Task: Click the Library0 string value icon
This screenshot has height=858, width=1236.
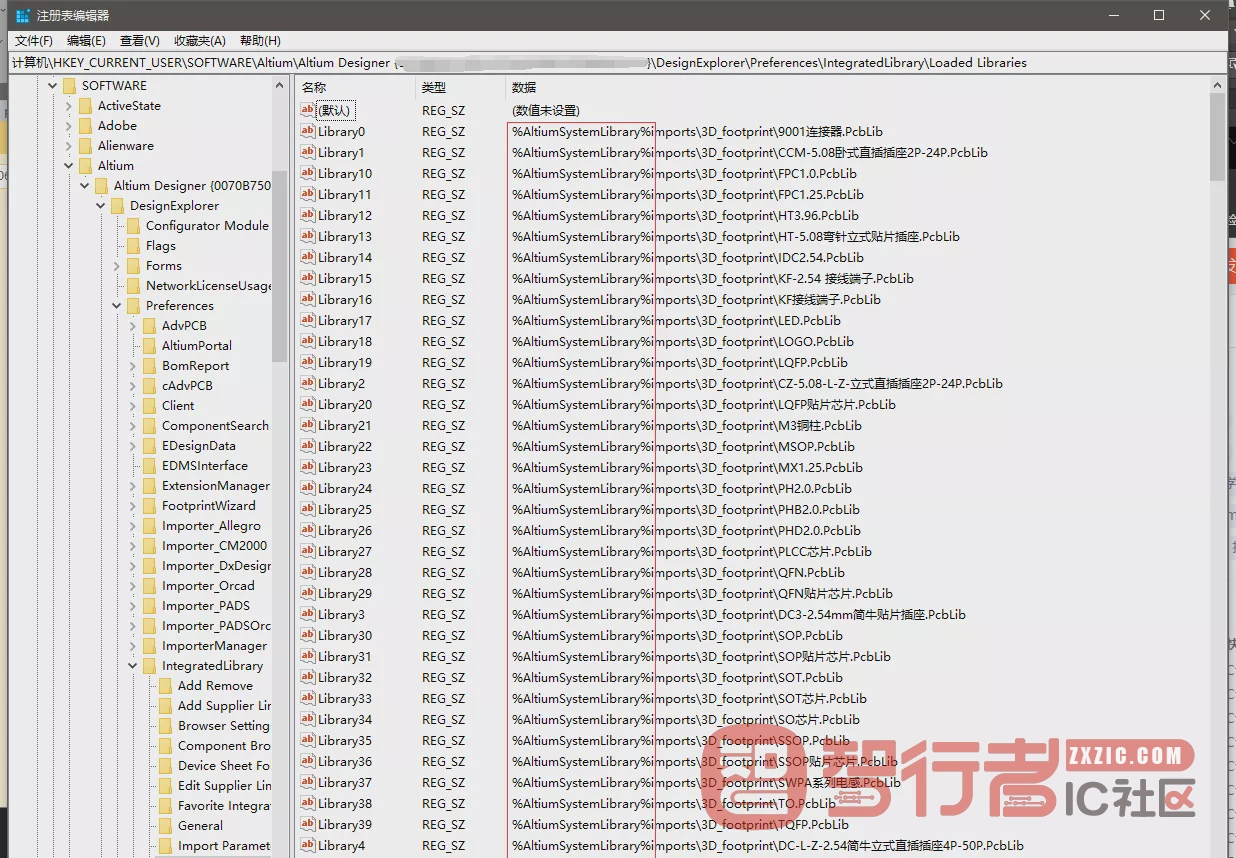Action: click(308, 131)
